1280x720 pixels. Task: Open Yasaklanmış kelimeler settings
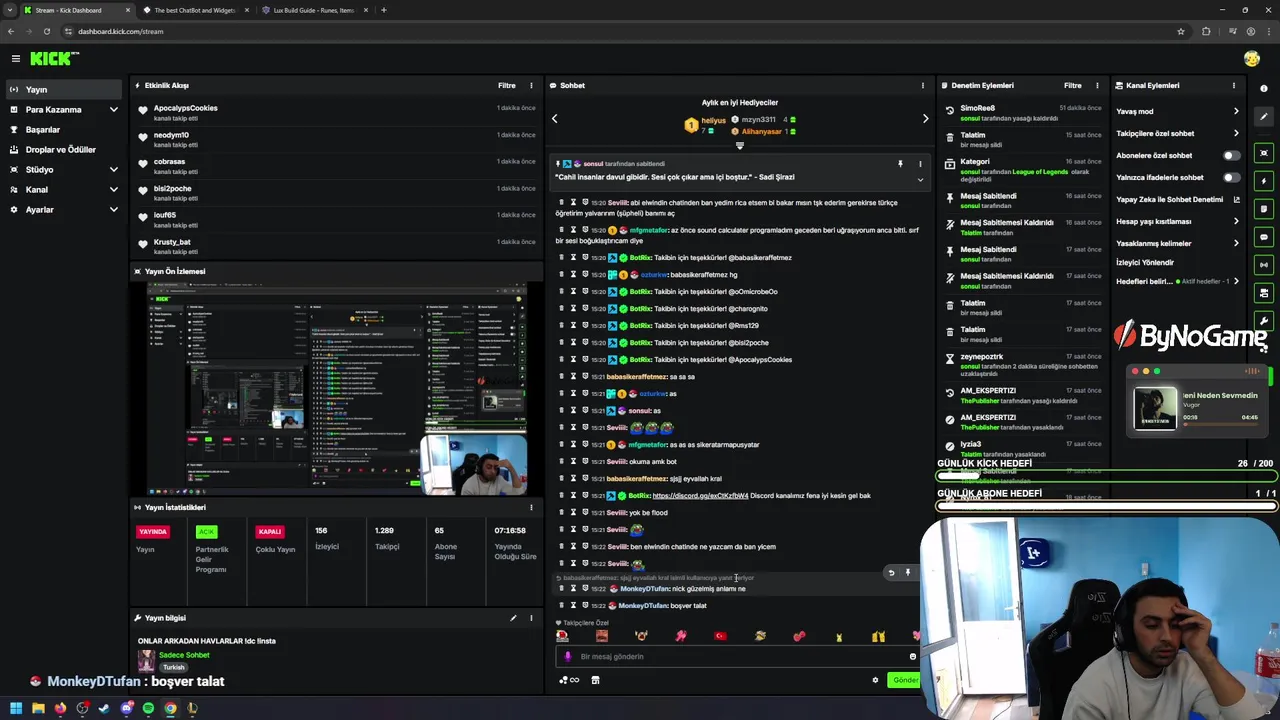(1177, 243)
